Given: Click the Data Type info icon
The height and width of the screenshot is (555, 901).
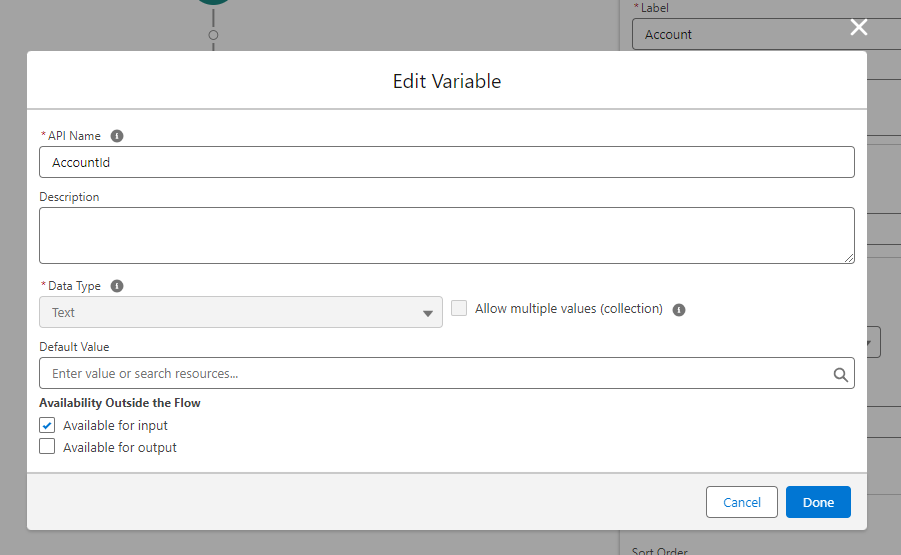Looking at the screenshot, I should click(x=117, y=286).
